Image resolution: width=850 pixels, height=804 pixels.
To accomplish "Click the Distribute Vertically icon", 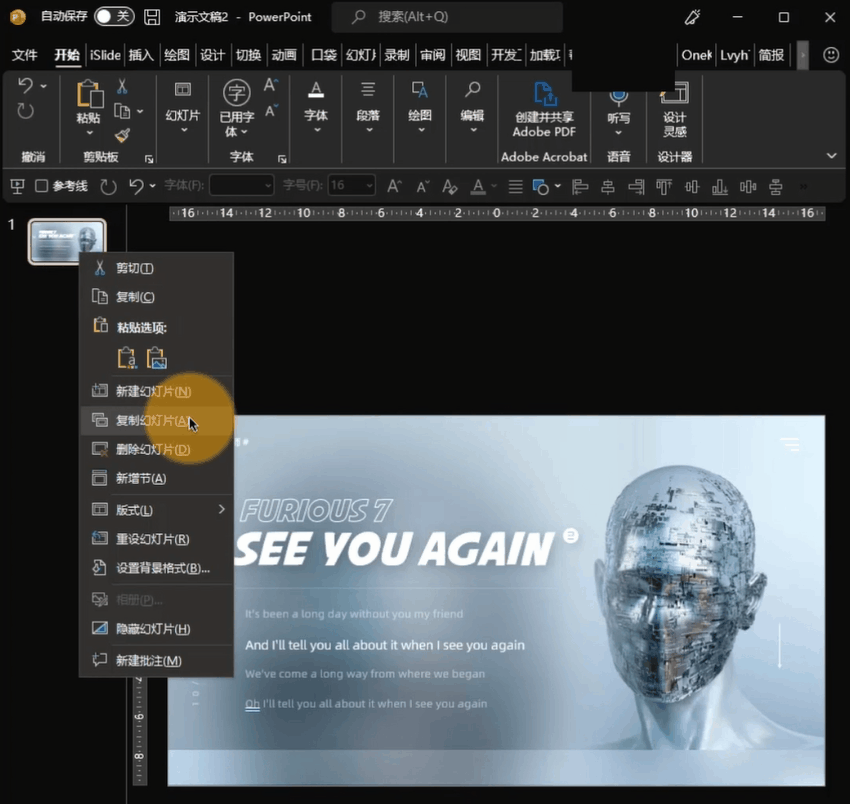I will pyautogui.click(x=776, y=187).
